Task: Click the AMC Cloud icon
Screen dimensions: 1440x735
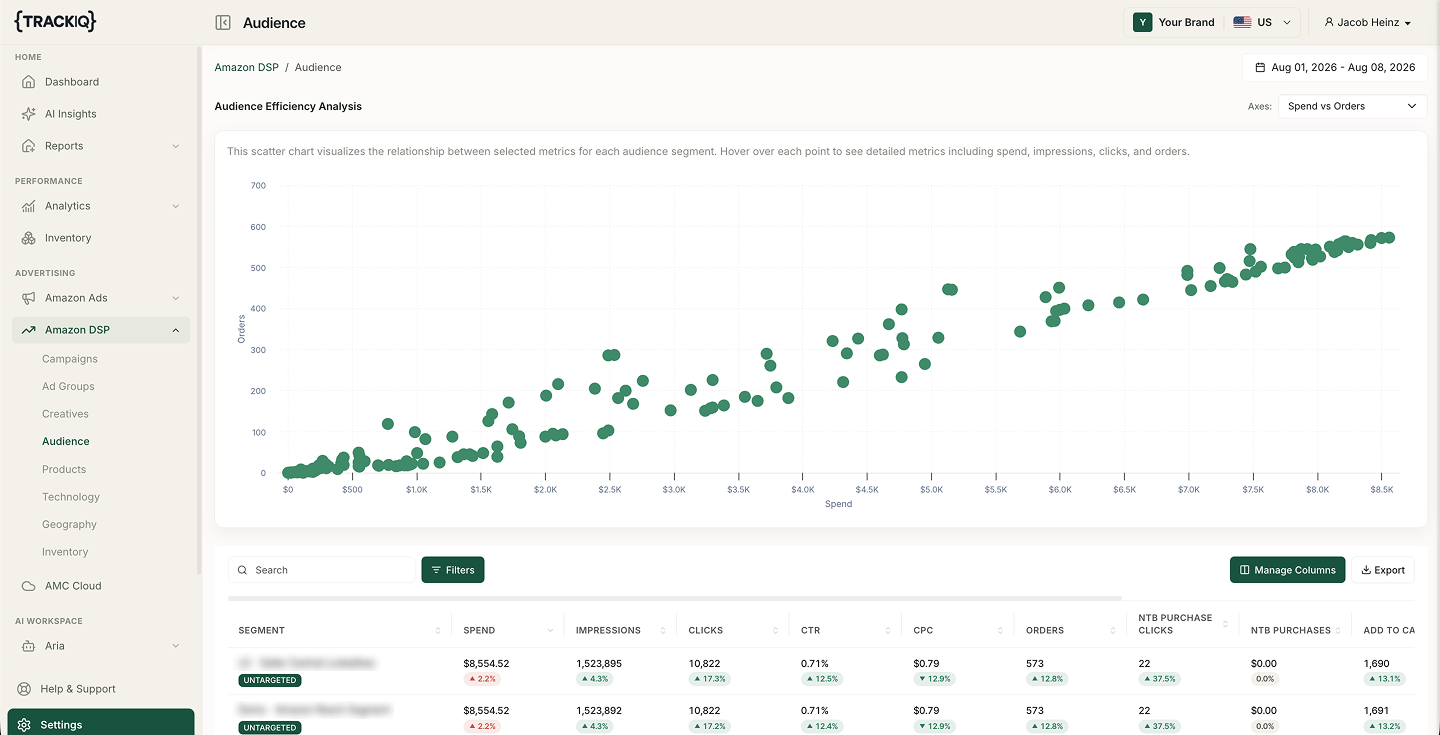Action: pos(29,586)
